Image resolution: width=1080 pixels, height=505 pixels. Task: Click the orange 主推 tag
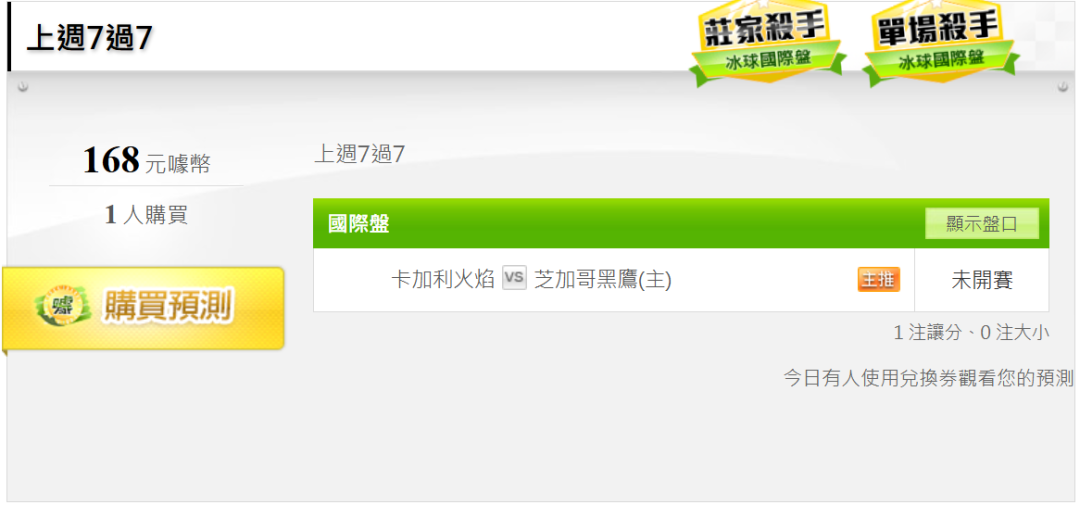(x=878, y=280)
